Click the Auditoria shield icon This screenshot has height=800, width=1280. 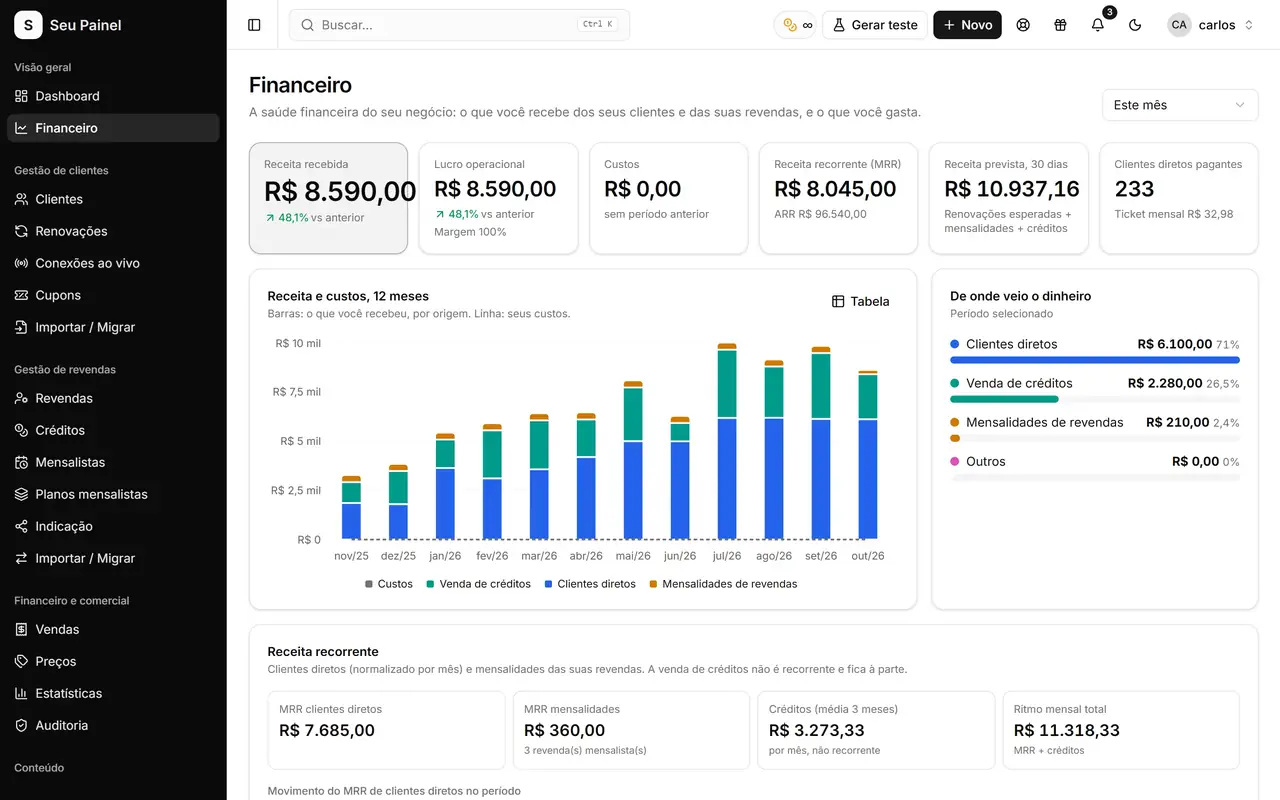click(x=21, y=725)
